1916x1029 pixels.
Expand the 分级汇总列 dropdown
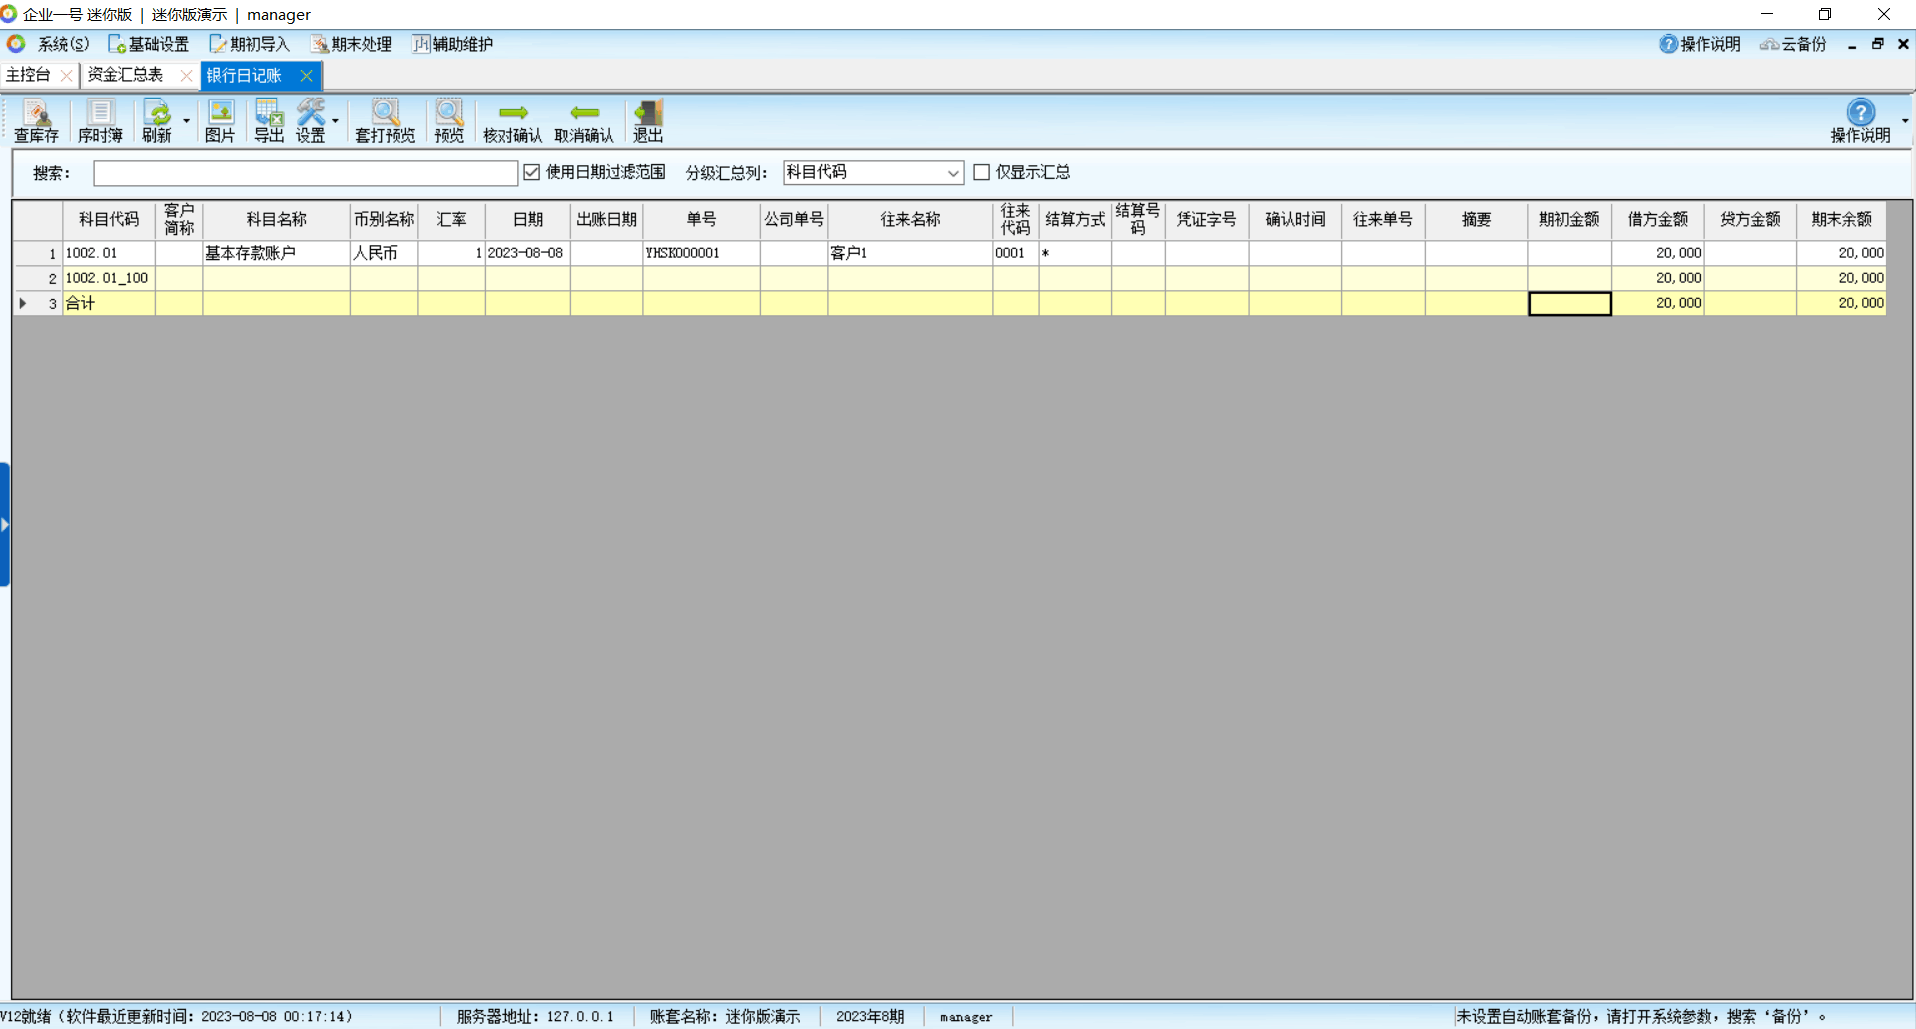(952, 173)
